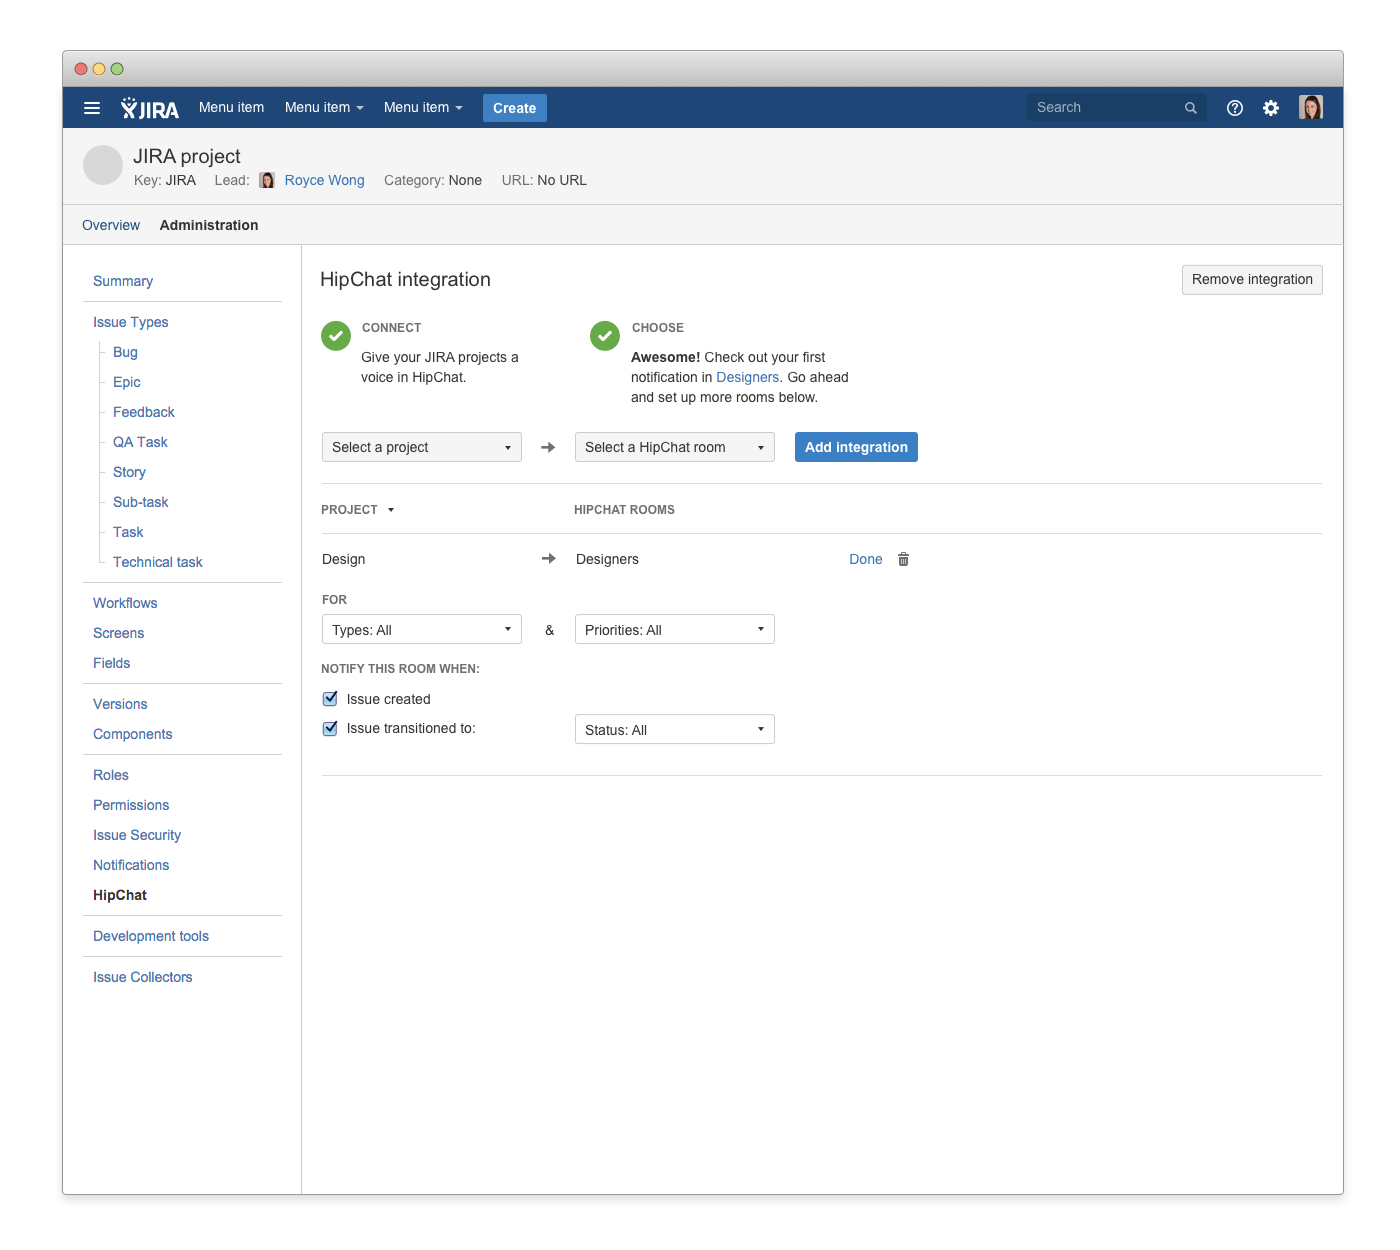Open Permissions in the sidebar
Viewport: 1400px width, 1250px height.
coord(131,805)
